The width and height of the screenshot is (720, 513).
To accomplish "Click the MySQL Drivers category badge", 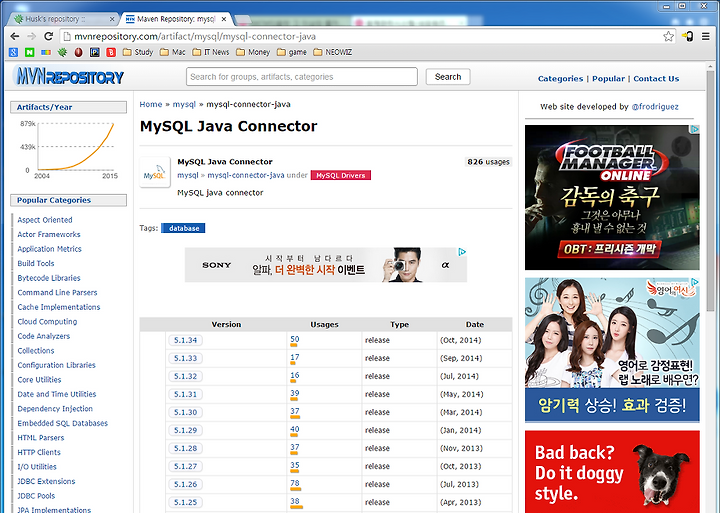I will coord(341,175).
